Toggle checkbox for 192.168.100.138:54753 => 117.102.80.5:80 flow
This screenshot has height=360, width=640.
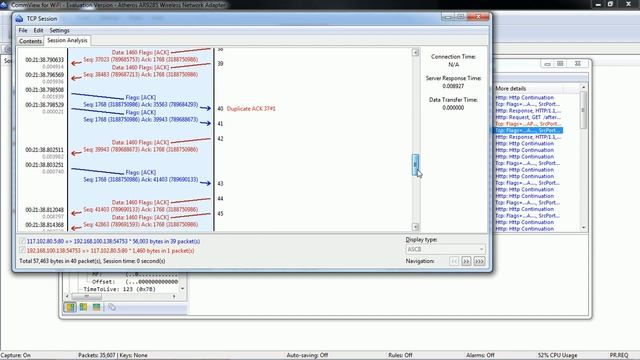(x=22, y=250)
